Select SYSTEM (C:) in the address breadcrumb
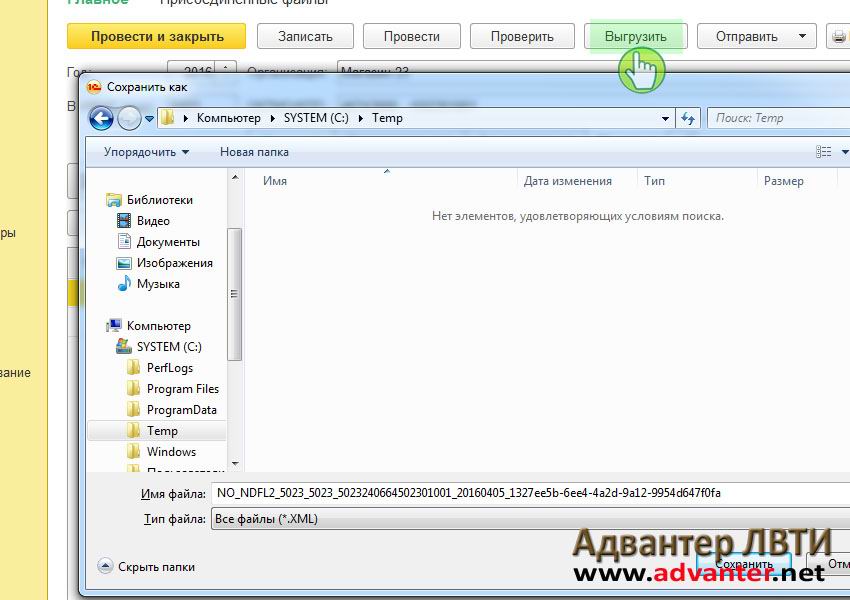Image resolution: width=850 pixels, height=600 pixels. click(316, 118)
